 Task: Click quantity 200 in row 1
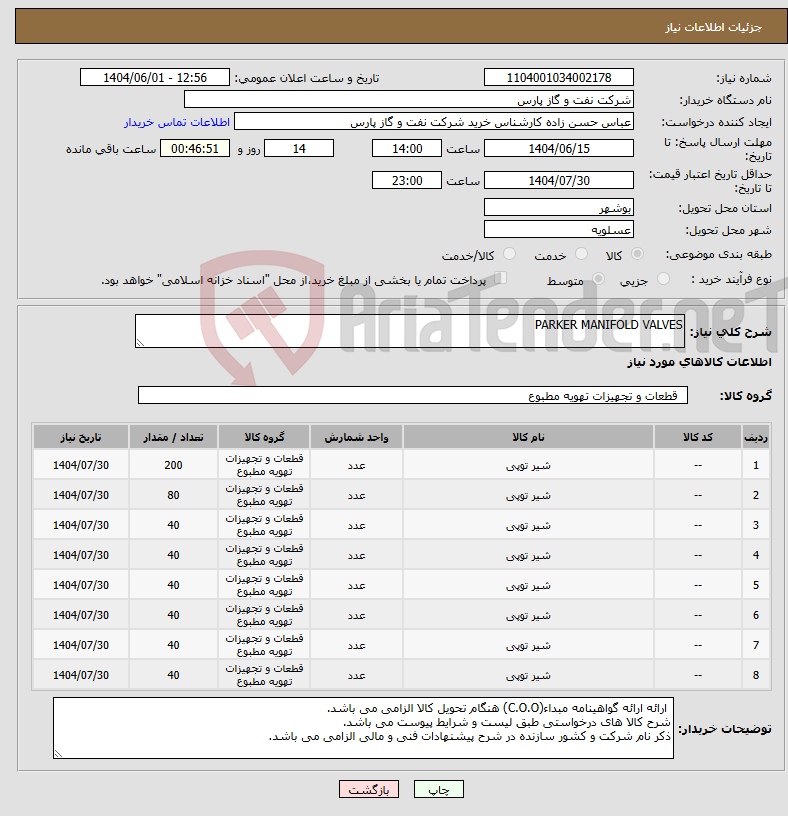pos(173,465)
